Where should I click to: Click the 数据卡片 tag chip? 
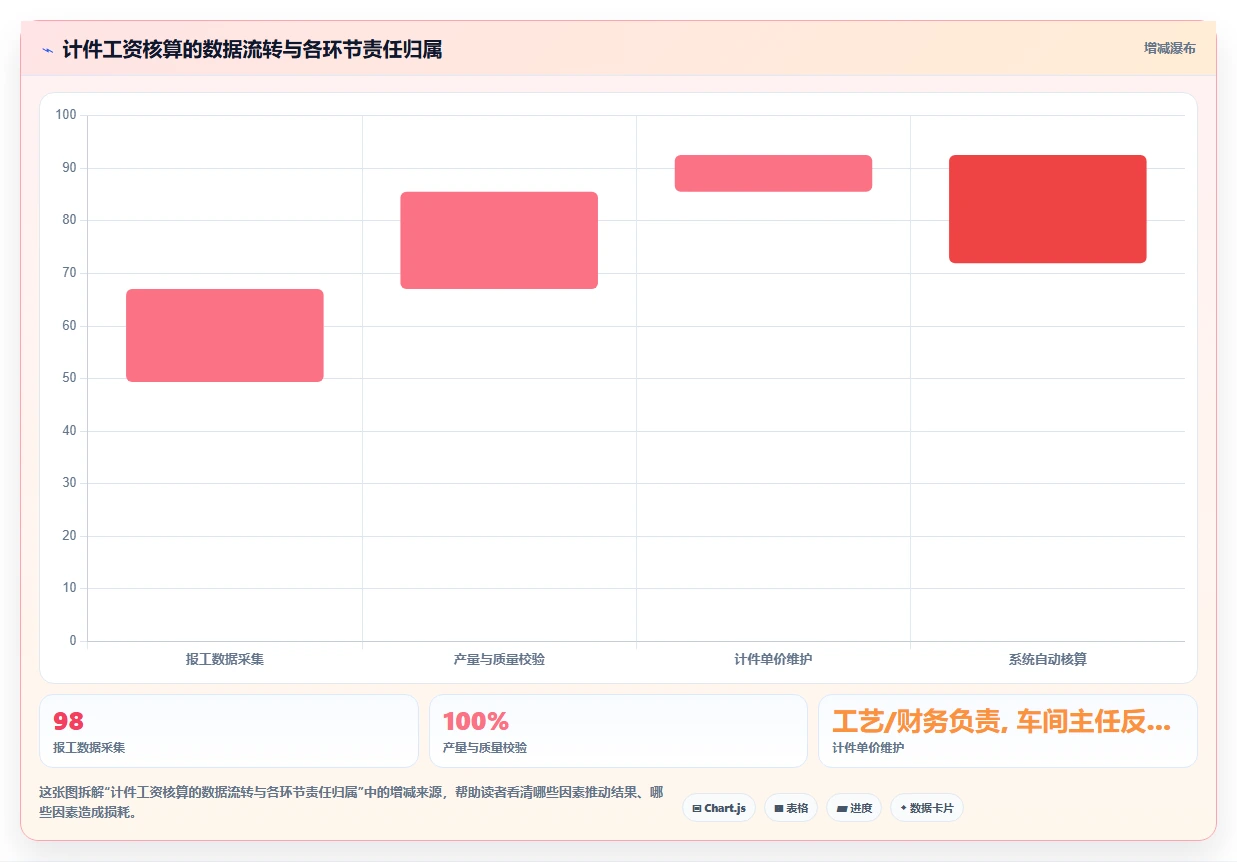coord(927,808)
